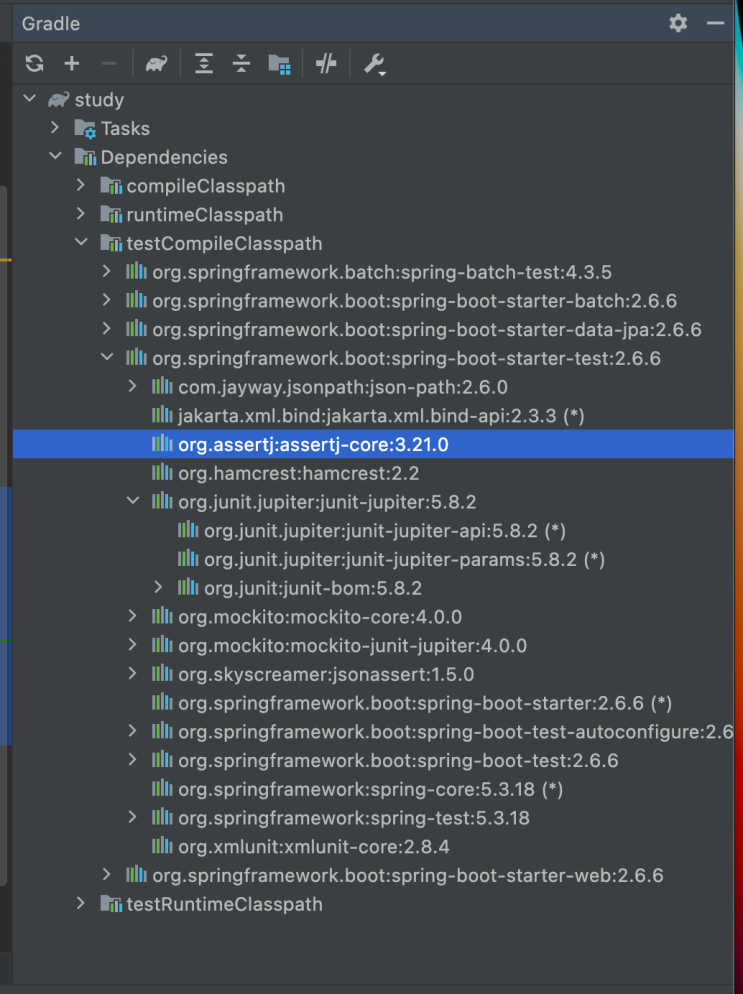Screen dimensions: 743x994
Task: Toggle Gradle offline mode
Action: 327,64
